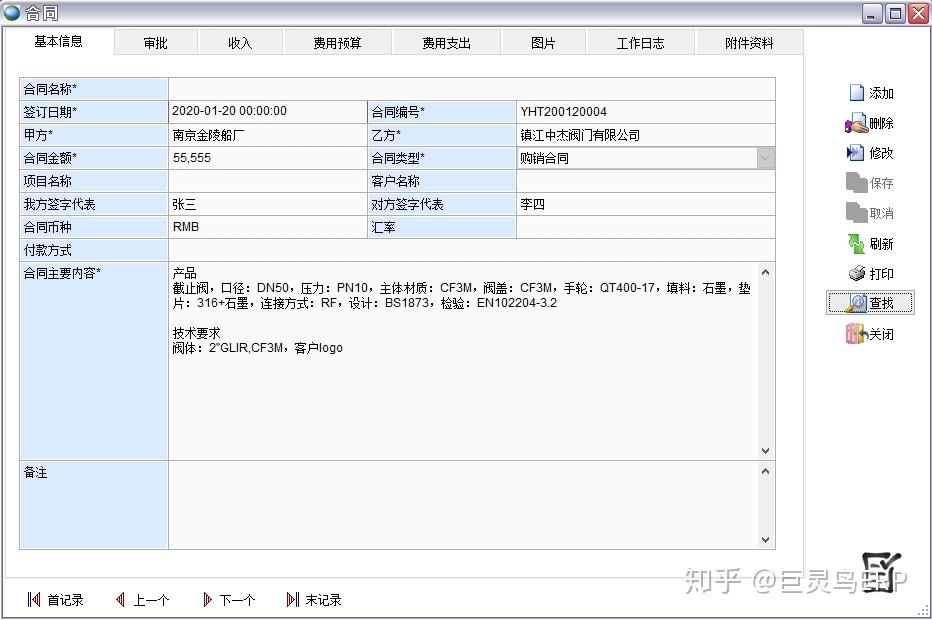The image size is (932, 620).
Task: Click down arrow of 备注 scrollbar
Action: pyautogui.click(x=766, y=540)
